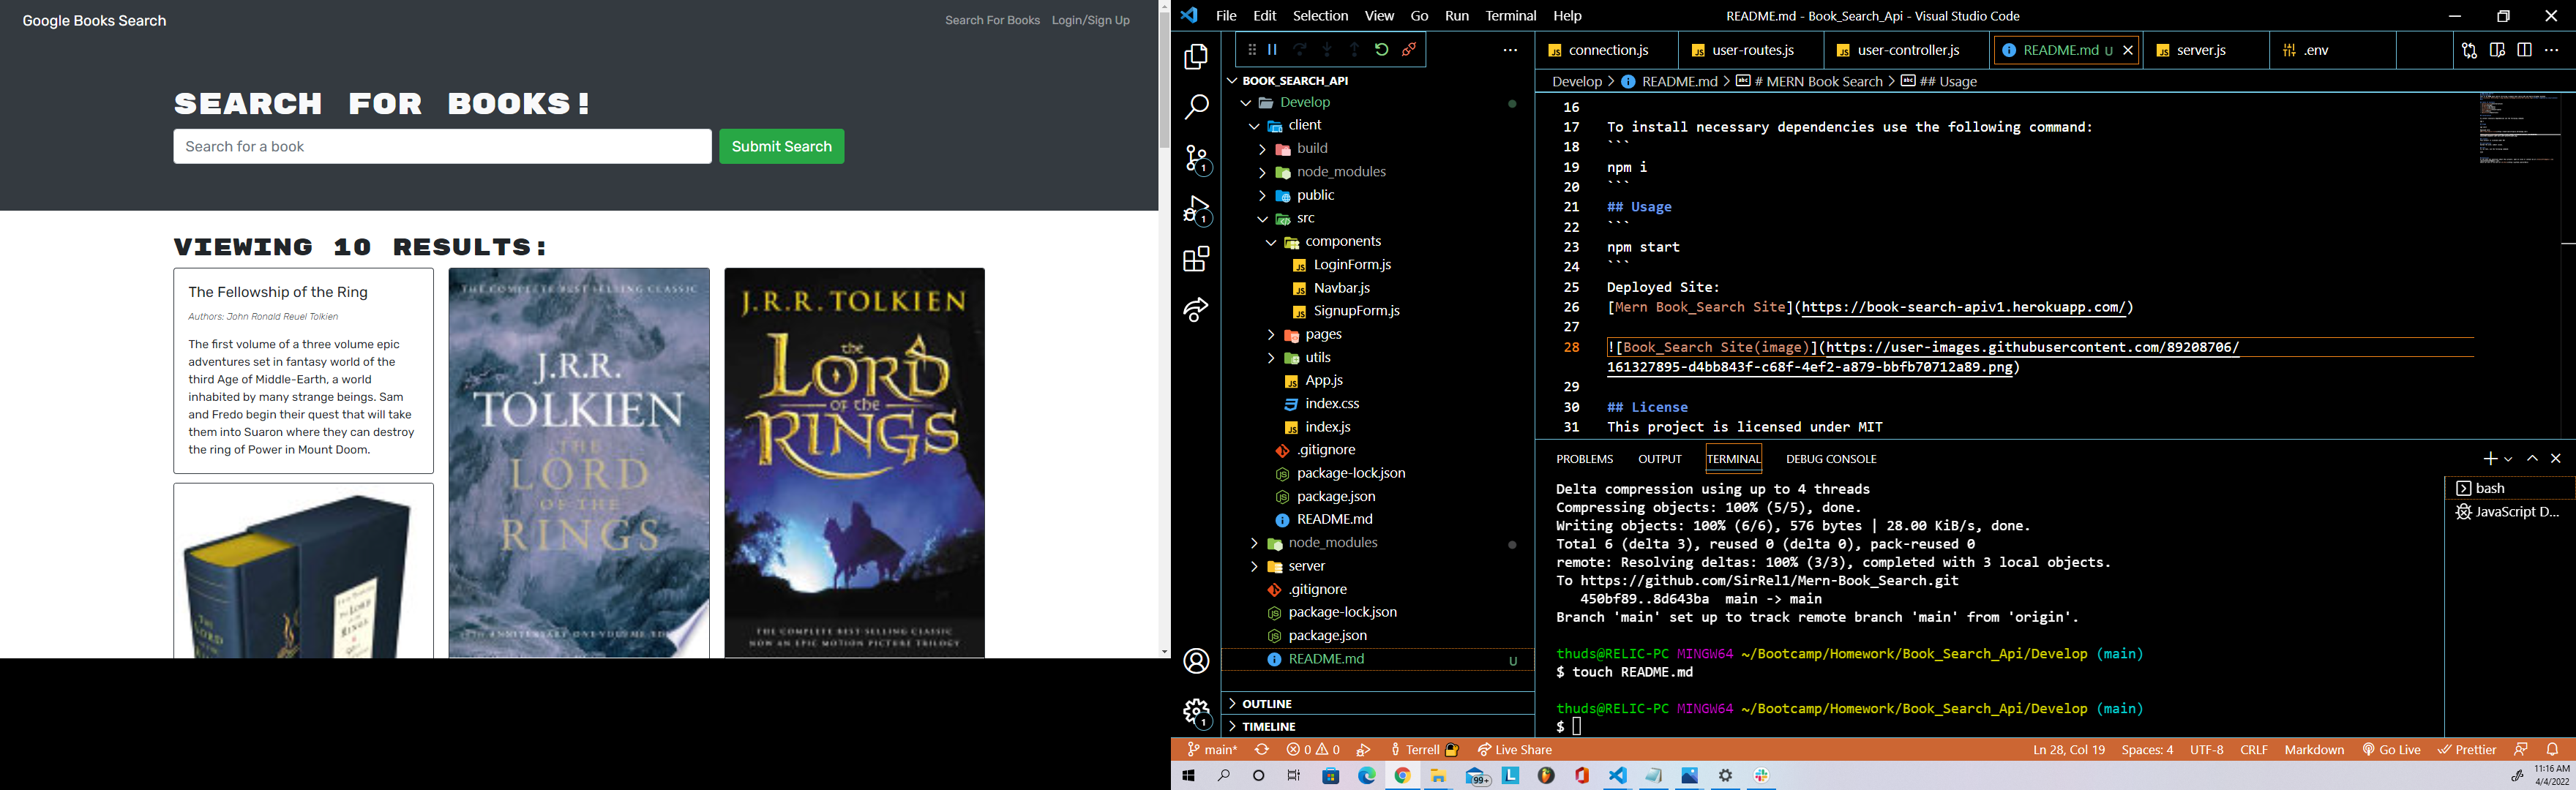Click the debug Restart button
The image size is (2576, 790).
1381,49
